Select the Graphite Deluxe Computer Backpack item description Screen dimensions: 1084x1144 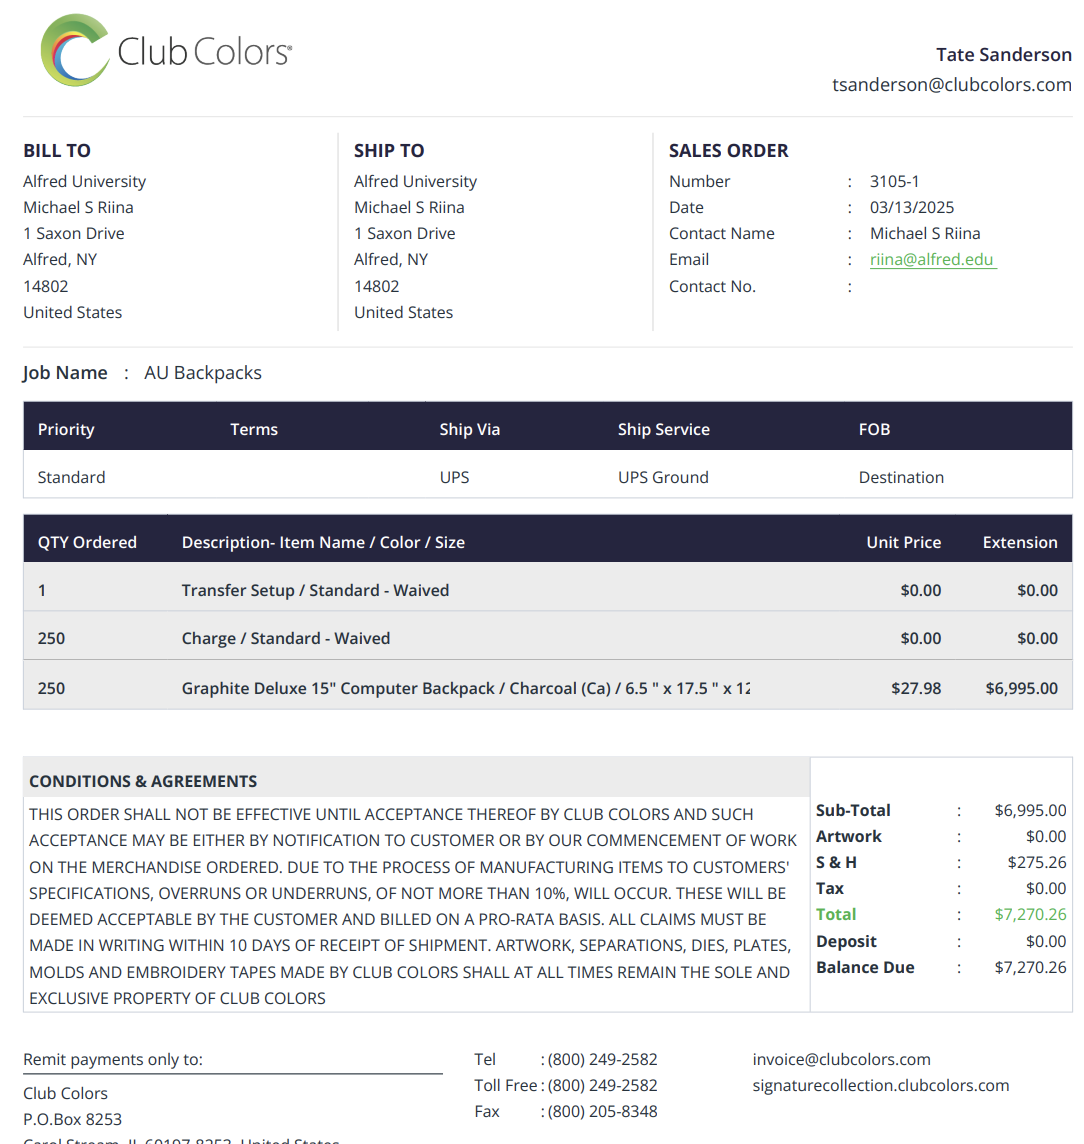click(465, 689)
